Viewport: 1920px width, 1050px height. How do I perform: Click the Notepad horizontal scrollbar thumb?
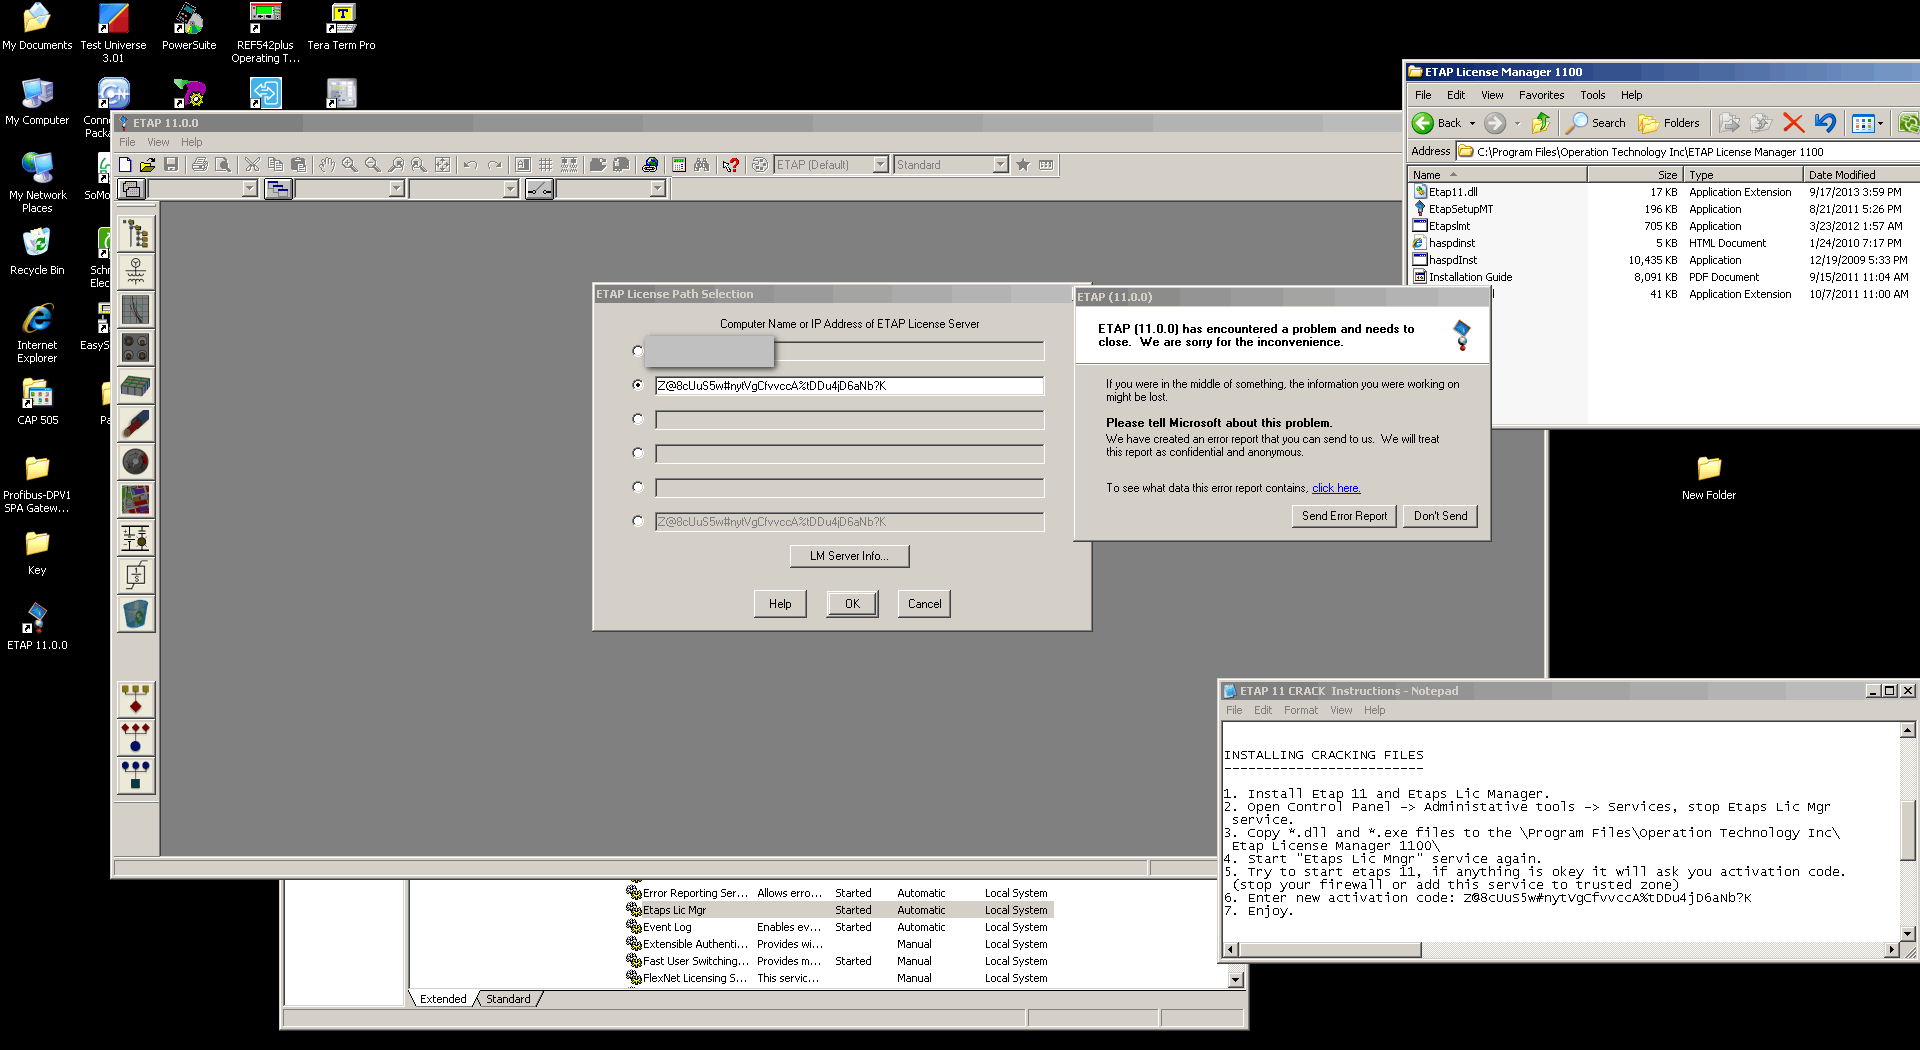[1330, 949]
